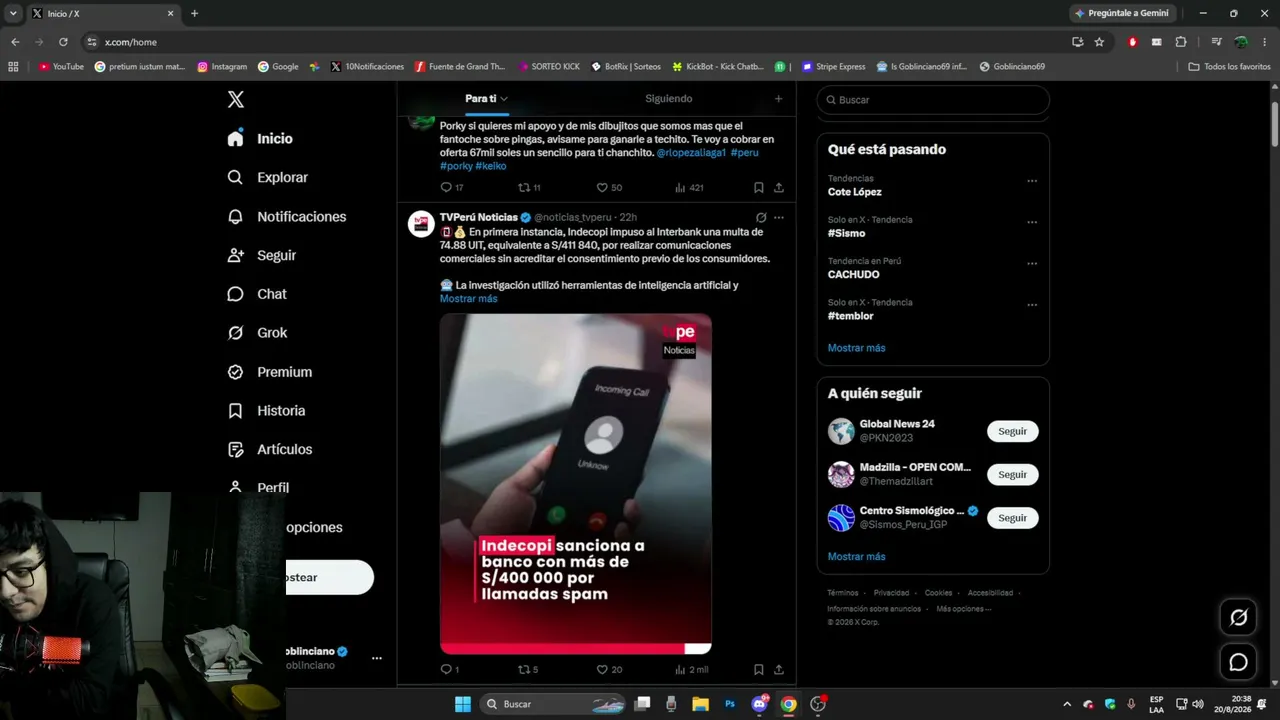Open Seguir in the sidebar
Viewport: 1280px width, 720px height.
[262, 255]
